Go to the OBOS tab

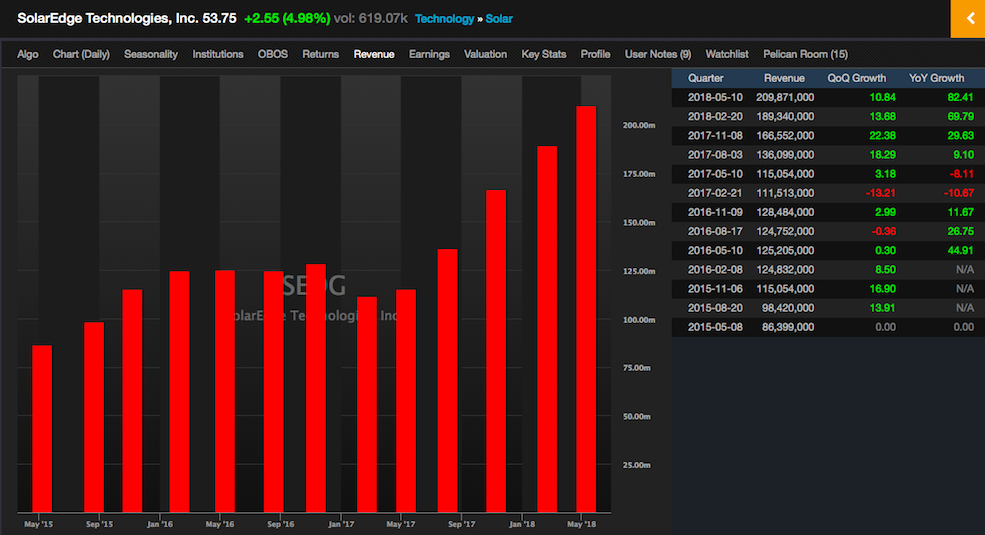(x=273, y=54)
